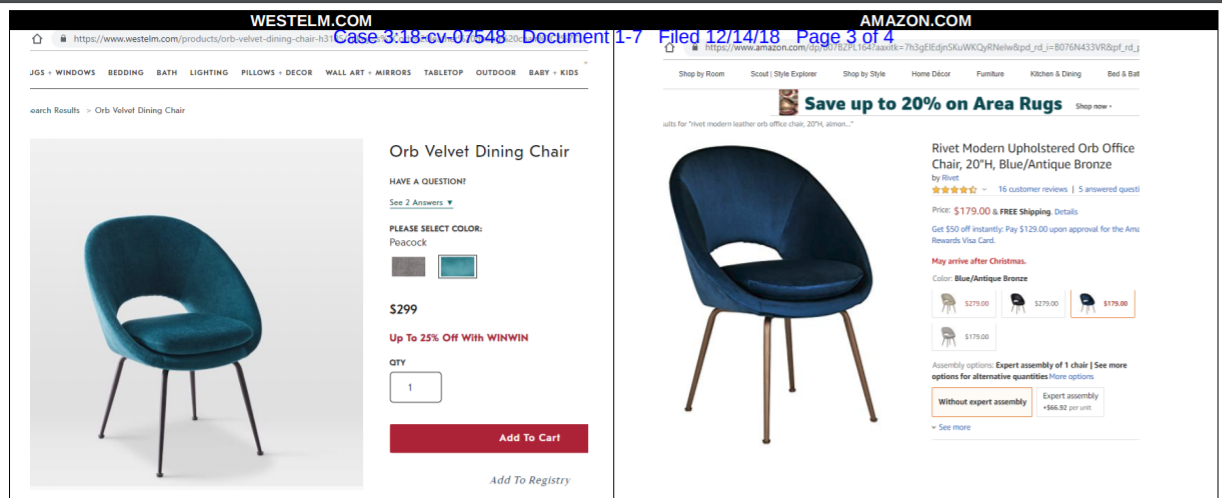
Task: Click the star rating icons for Rivet chair
Action: point(954,189)
